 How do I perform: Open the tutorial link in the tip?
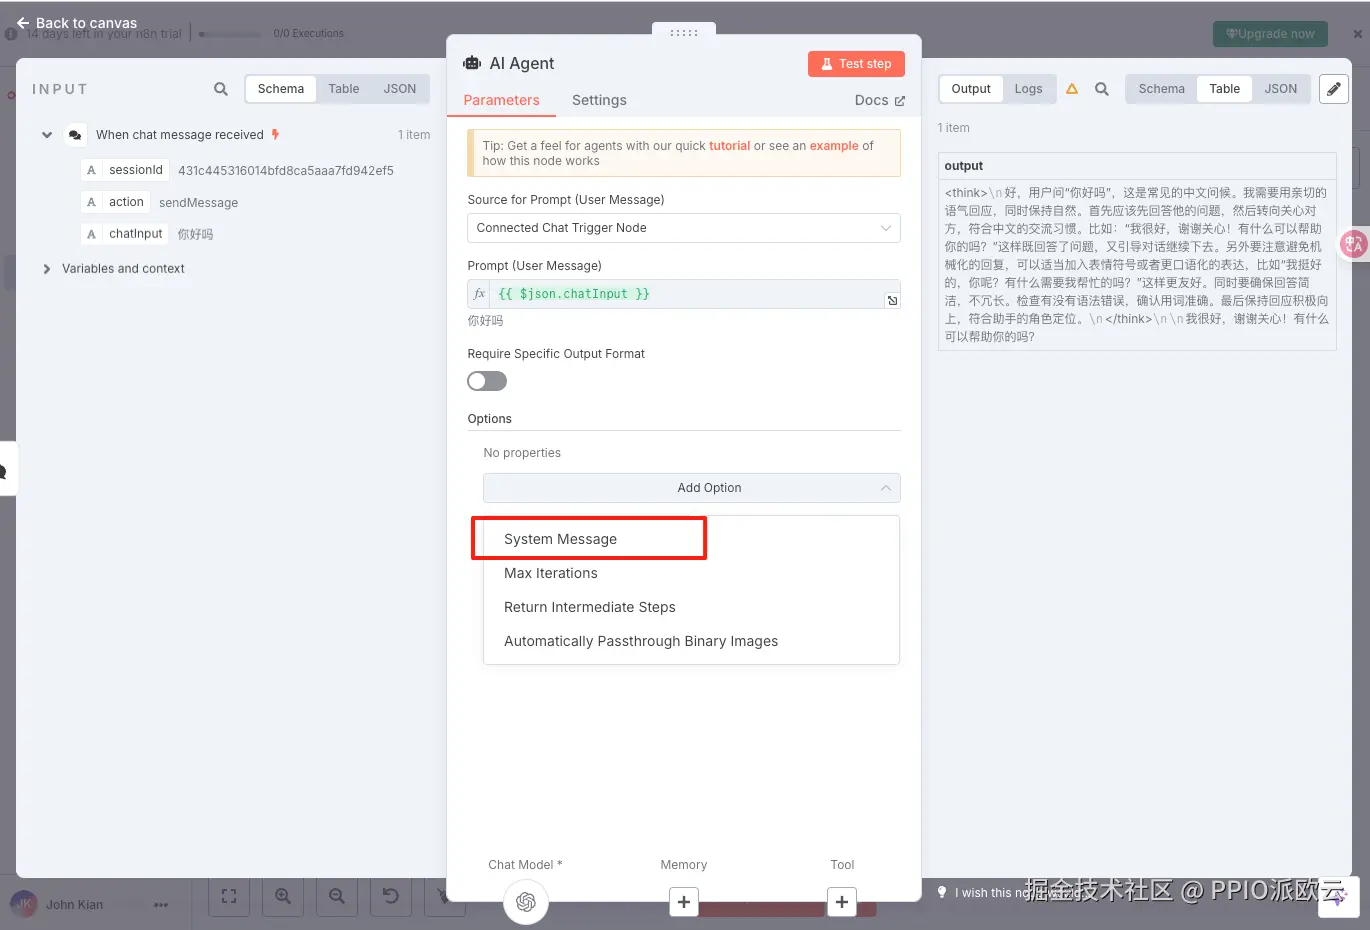[729, 146]
